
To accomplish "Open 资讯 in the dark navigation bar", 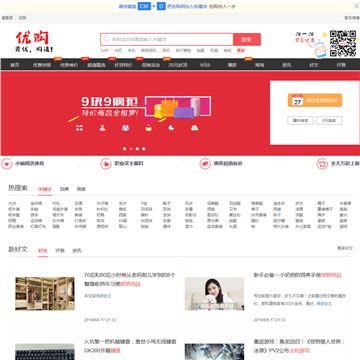I will point(287,65).
